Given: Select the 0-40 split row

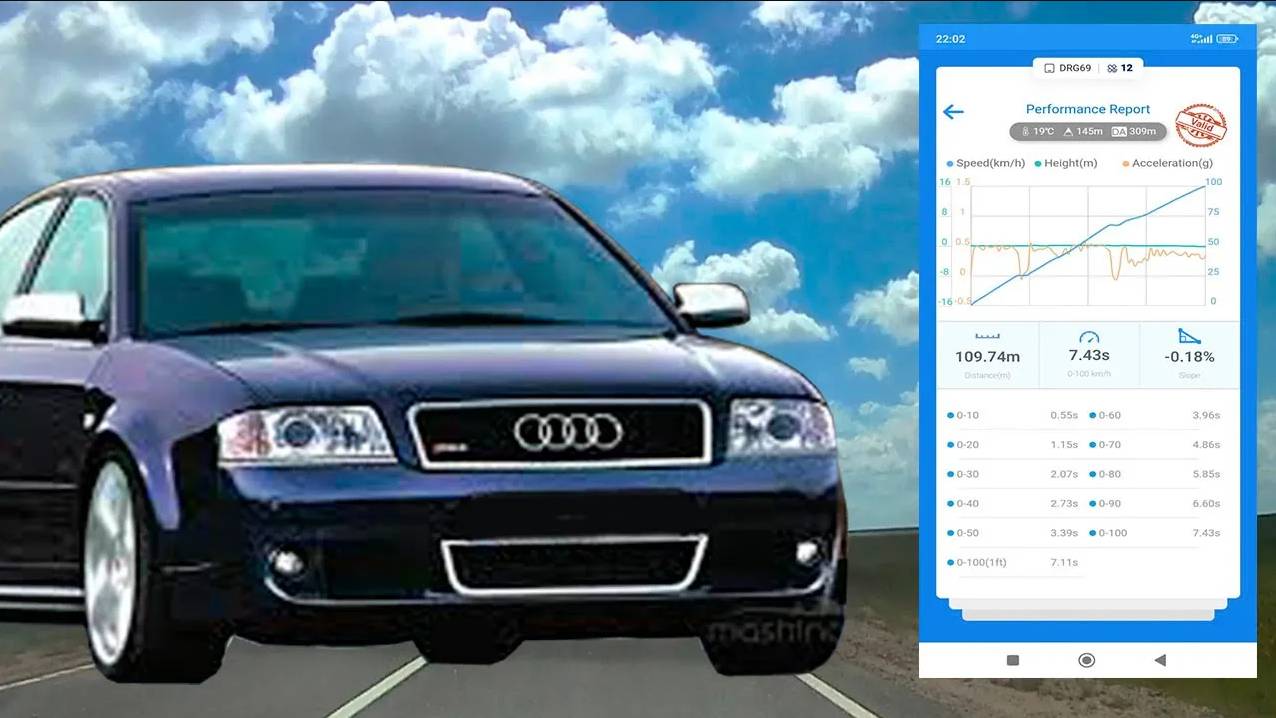Looking at the screenshot, I should click(x=1012, y=503).
